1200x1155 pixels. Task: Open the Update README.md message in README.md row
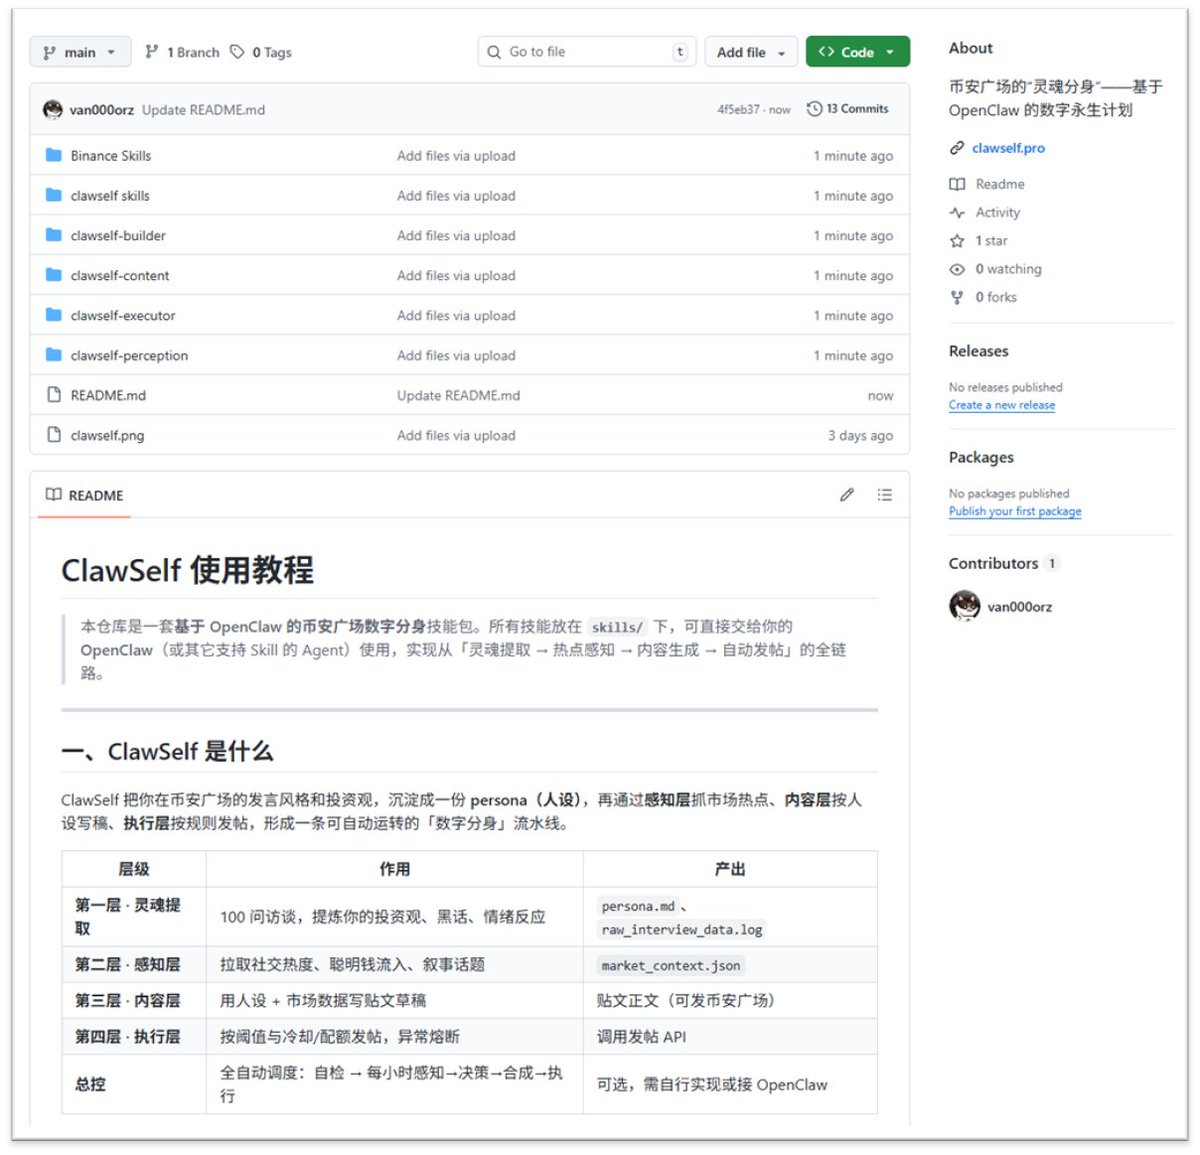coord(458,395)
